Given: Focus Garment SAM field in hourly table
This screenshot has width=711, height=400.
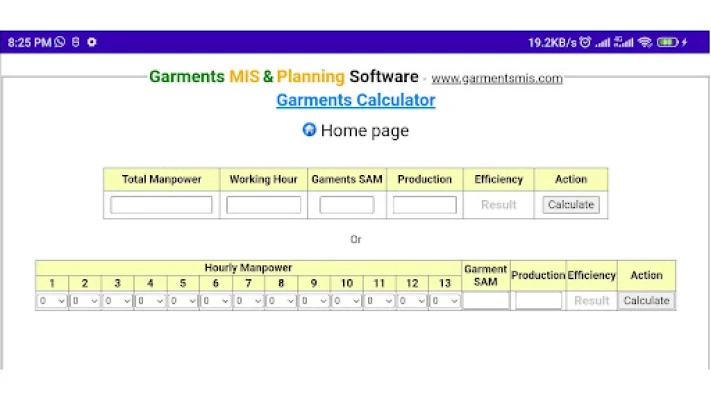Looking at the screenshot, I should coord(486,300).
